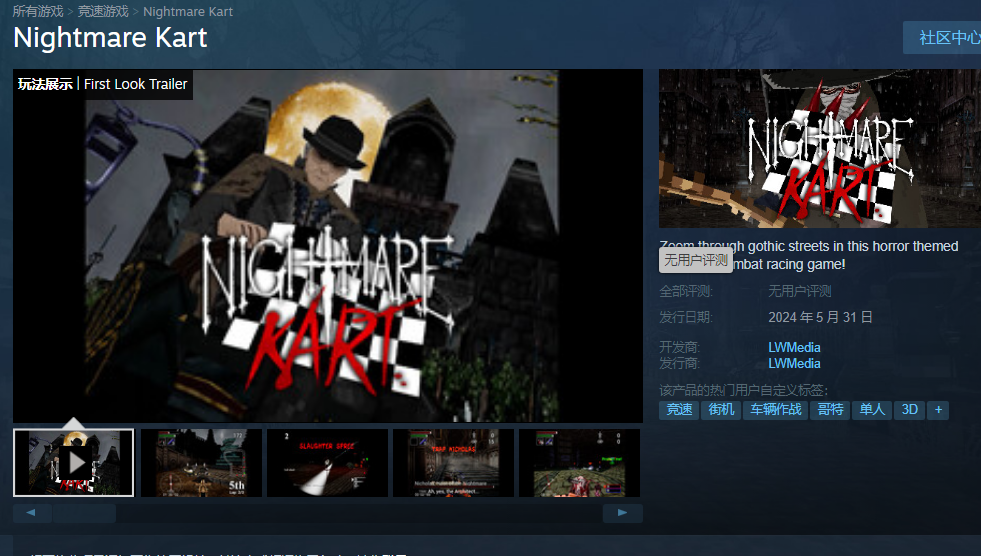Select the last visible screenshot thumbnail

579,463
